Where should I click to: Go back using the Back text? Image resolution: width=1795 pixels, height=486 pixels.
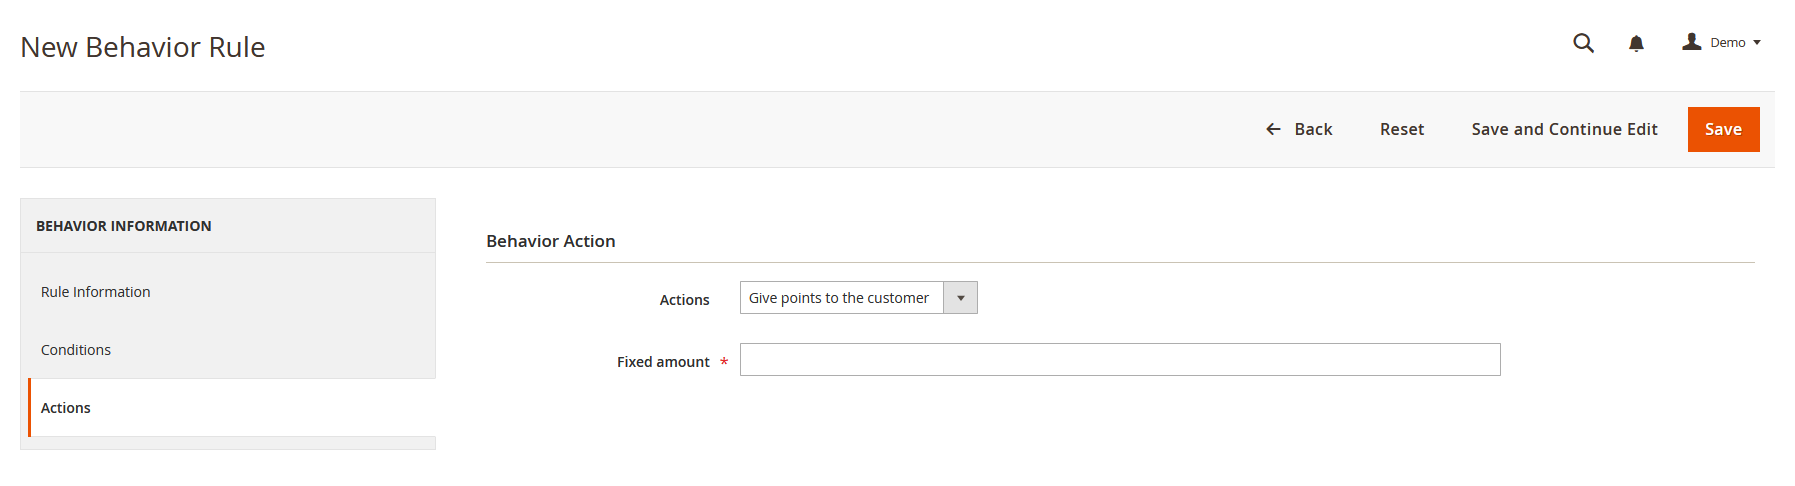1313,129
